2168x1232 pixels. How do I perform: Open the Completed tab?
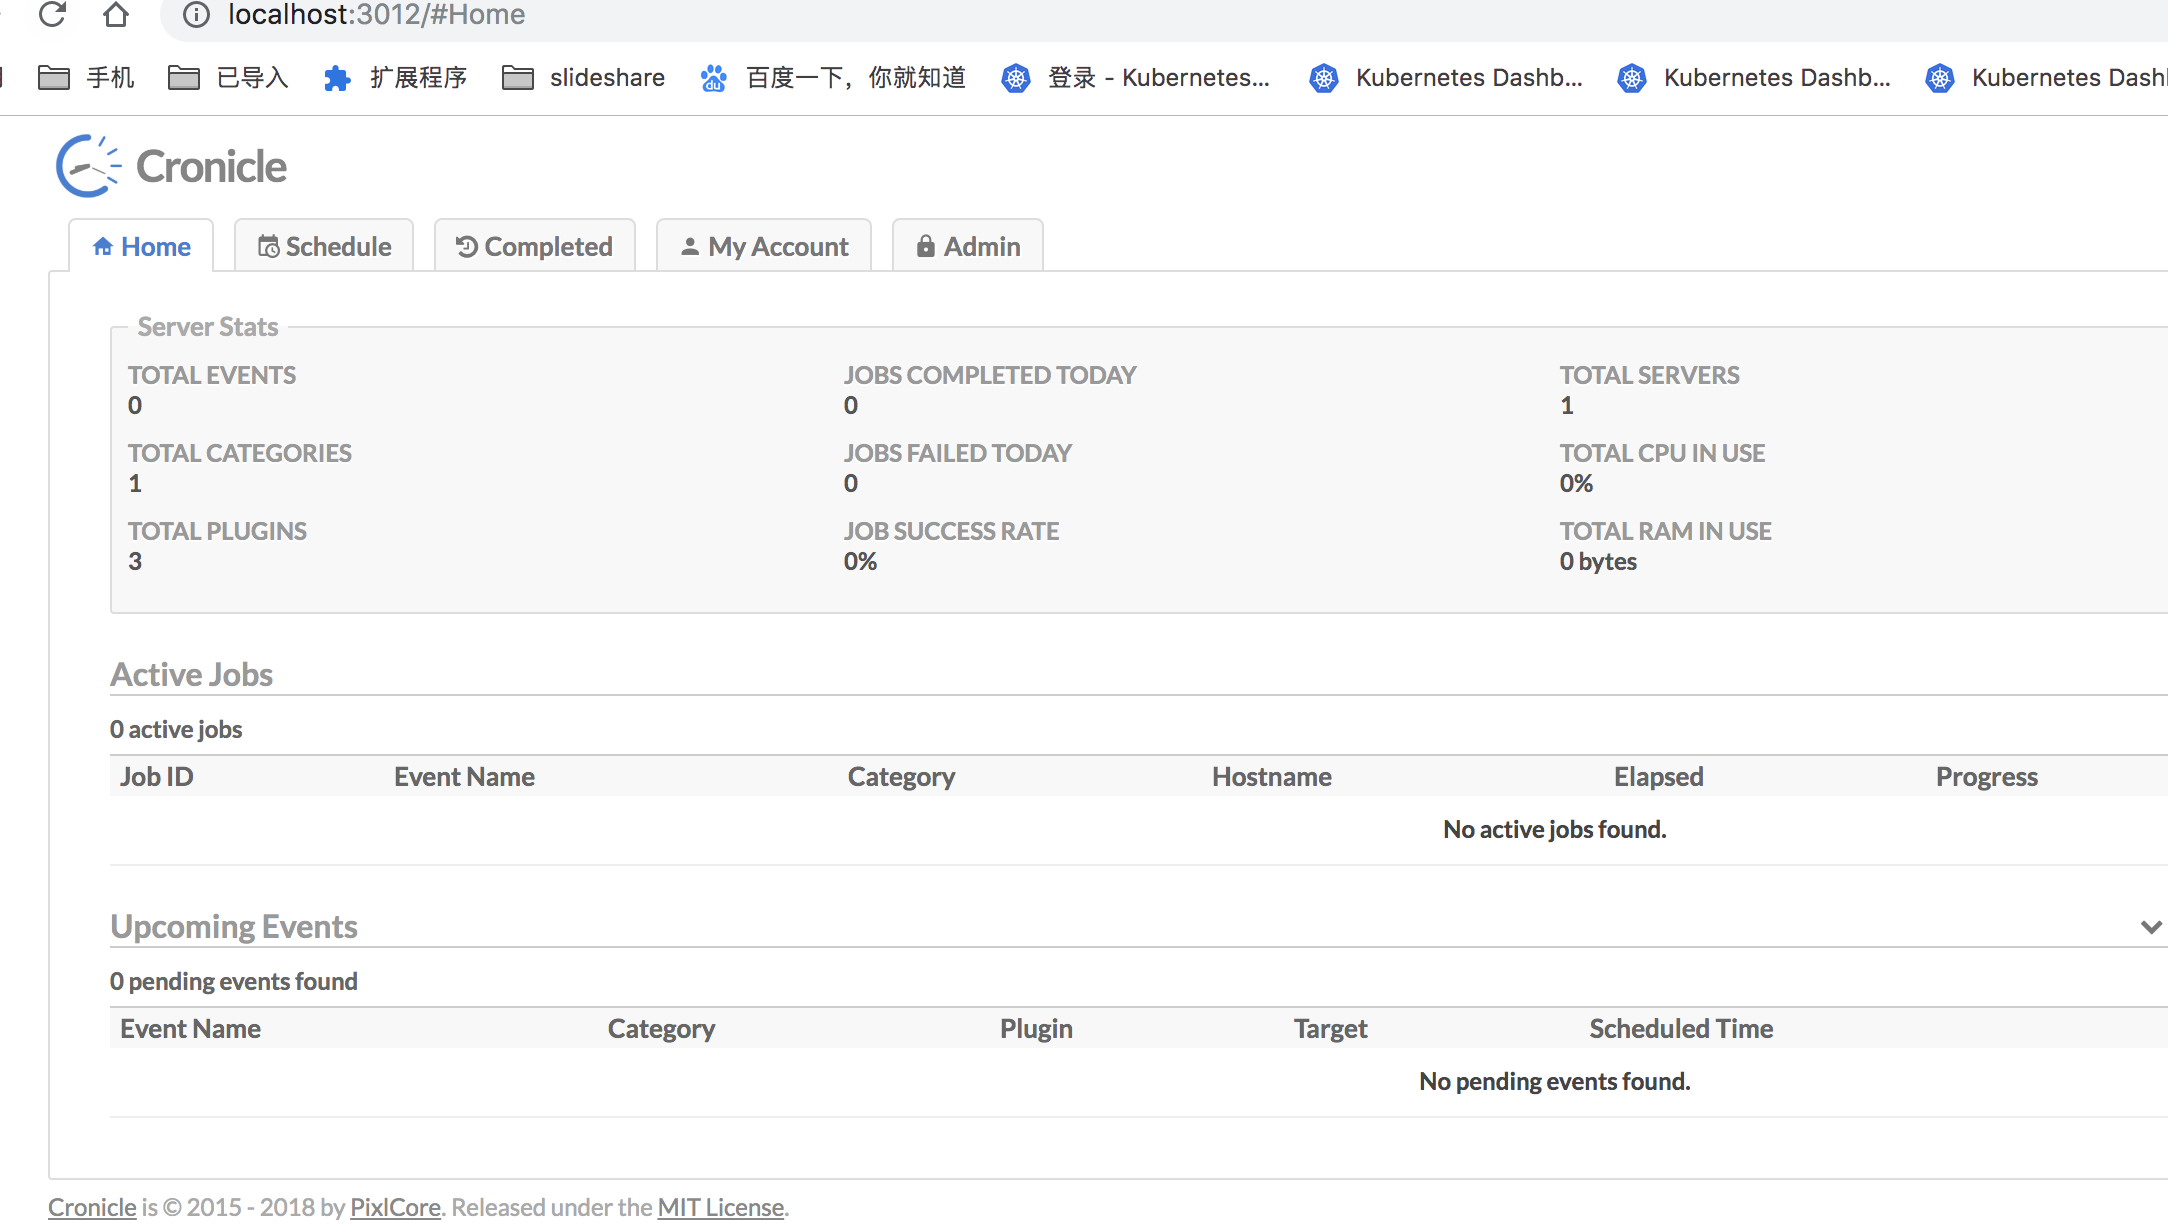click(535, 246)
